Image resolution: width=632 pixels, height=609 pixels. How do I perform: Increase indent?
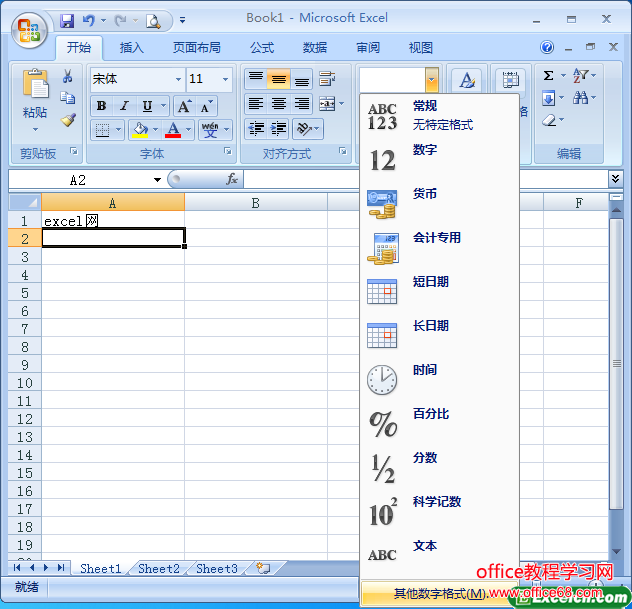click(279, 129)
